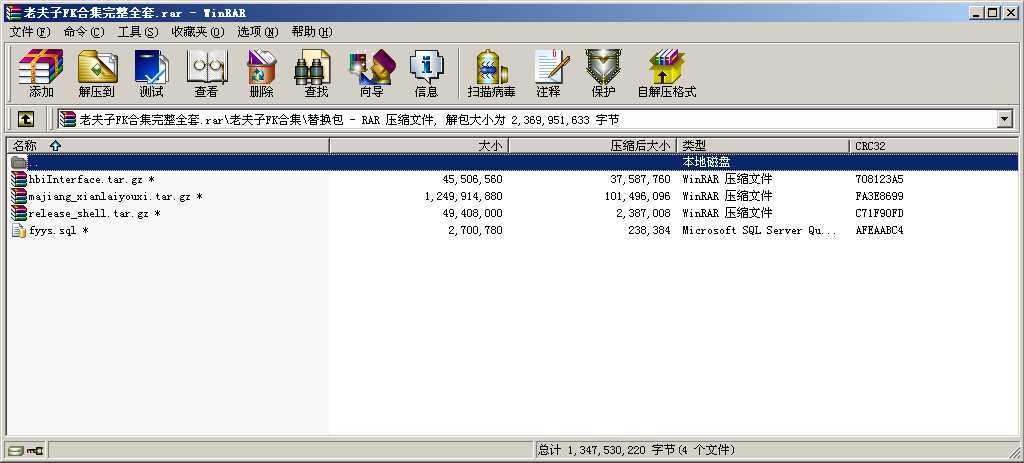The width and height of the screenshot is (1024, 463).
Task: Click the 添加 (Add) toolbar icon
Action: point(41,73)
